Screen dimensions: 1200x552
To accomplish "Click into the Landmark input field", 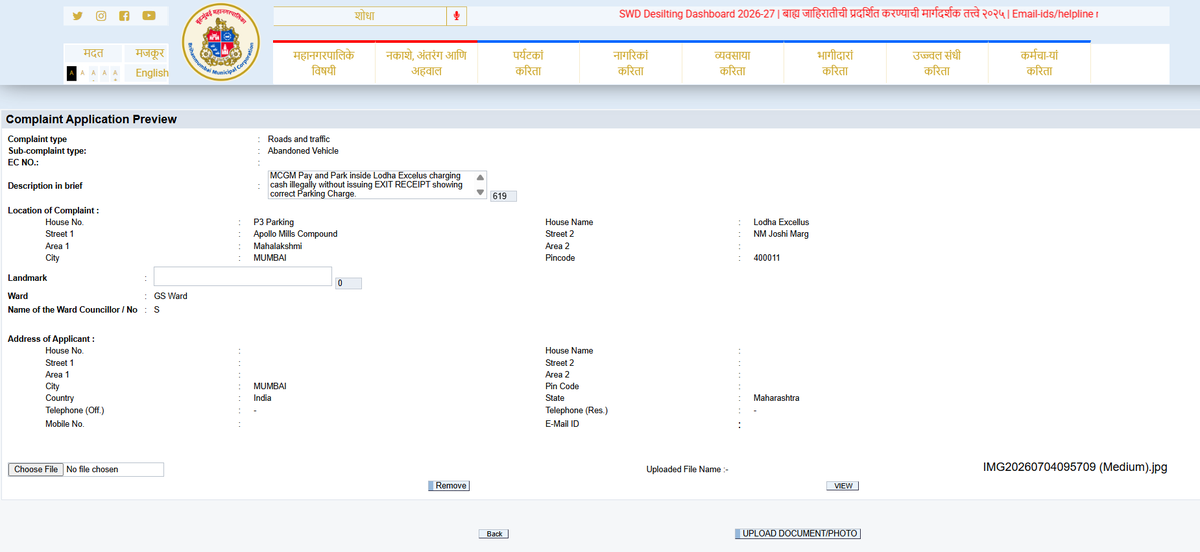I will pos(242,277).
